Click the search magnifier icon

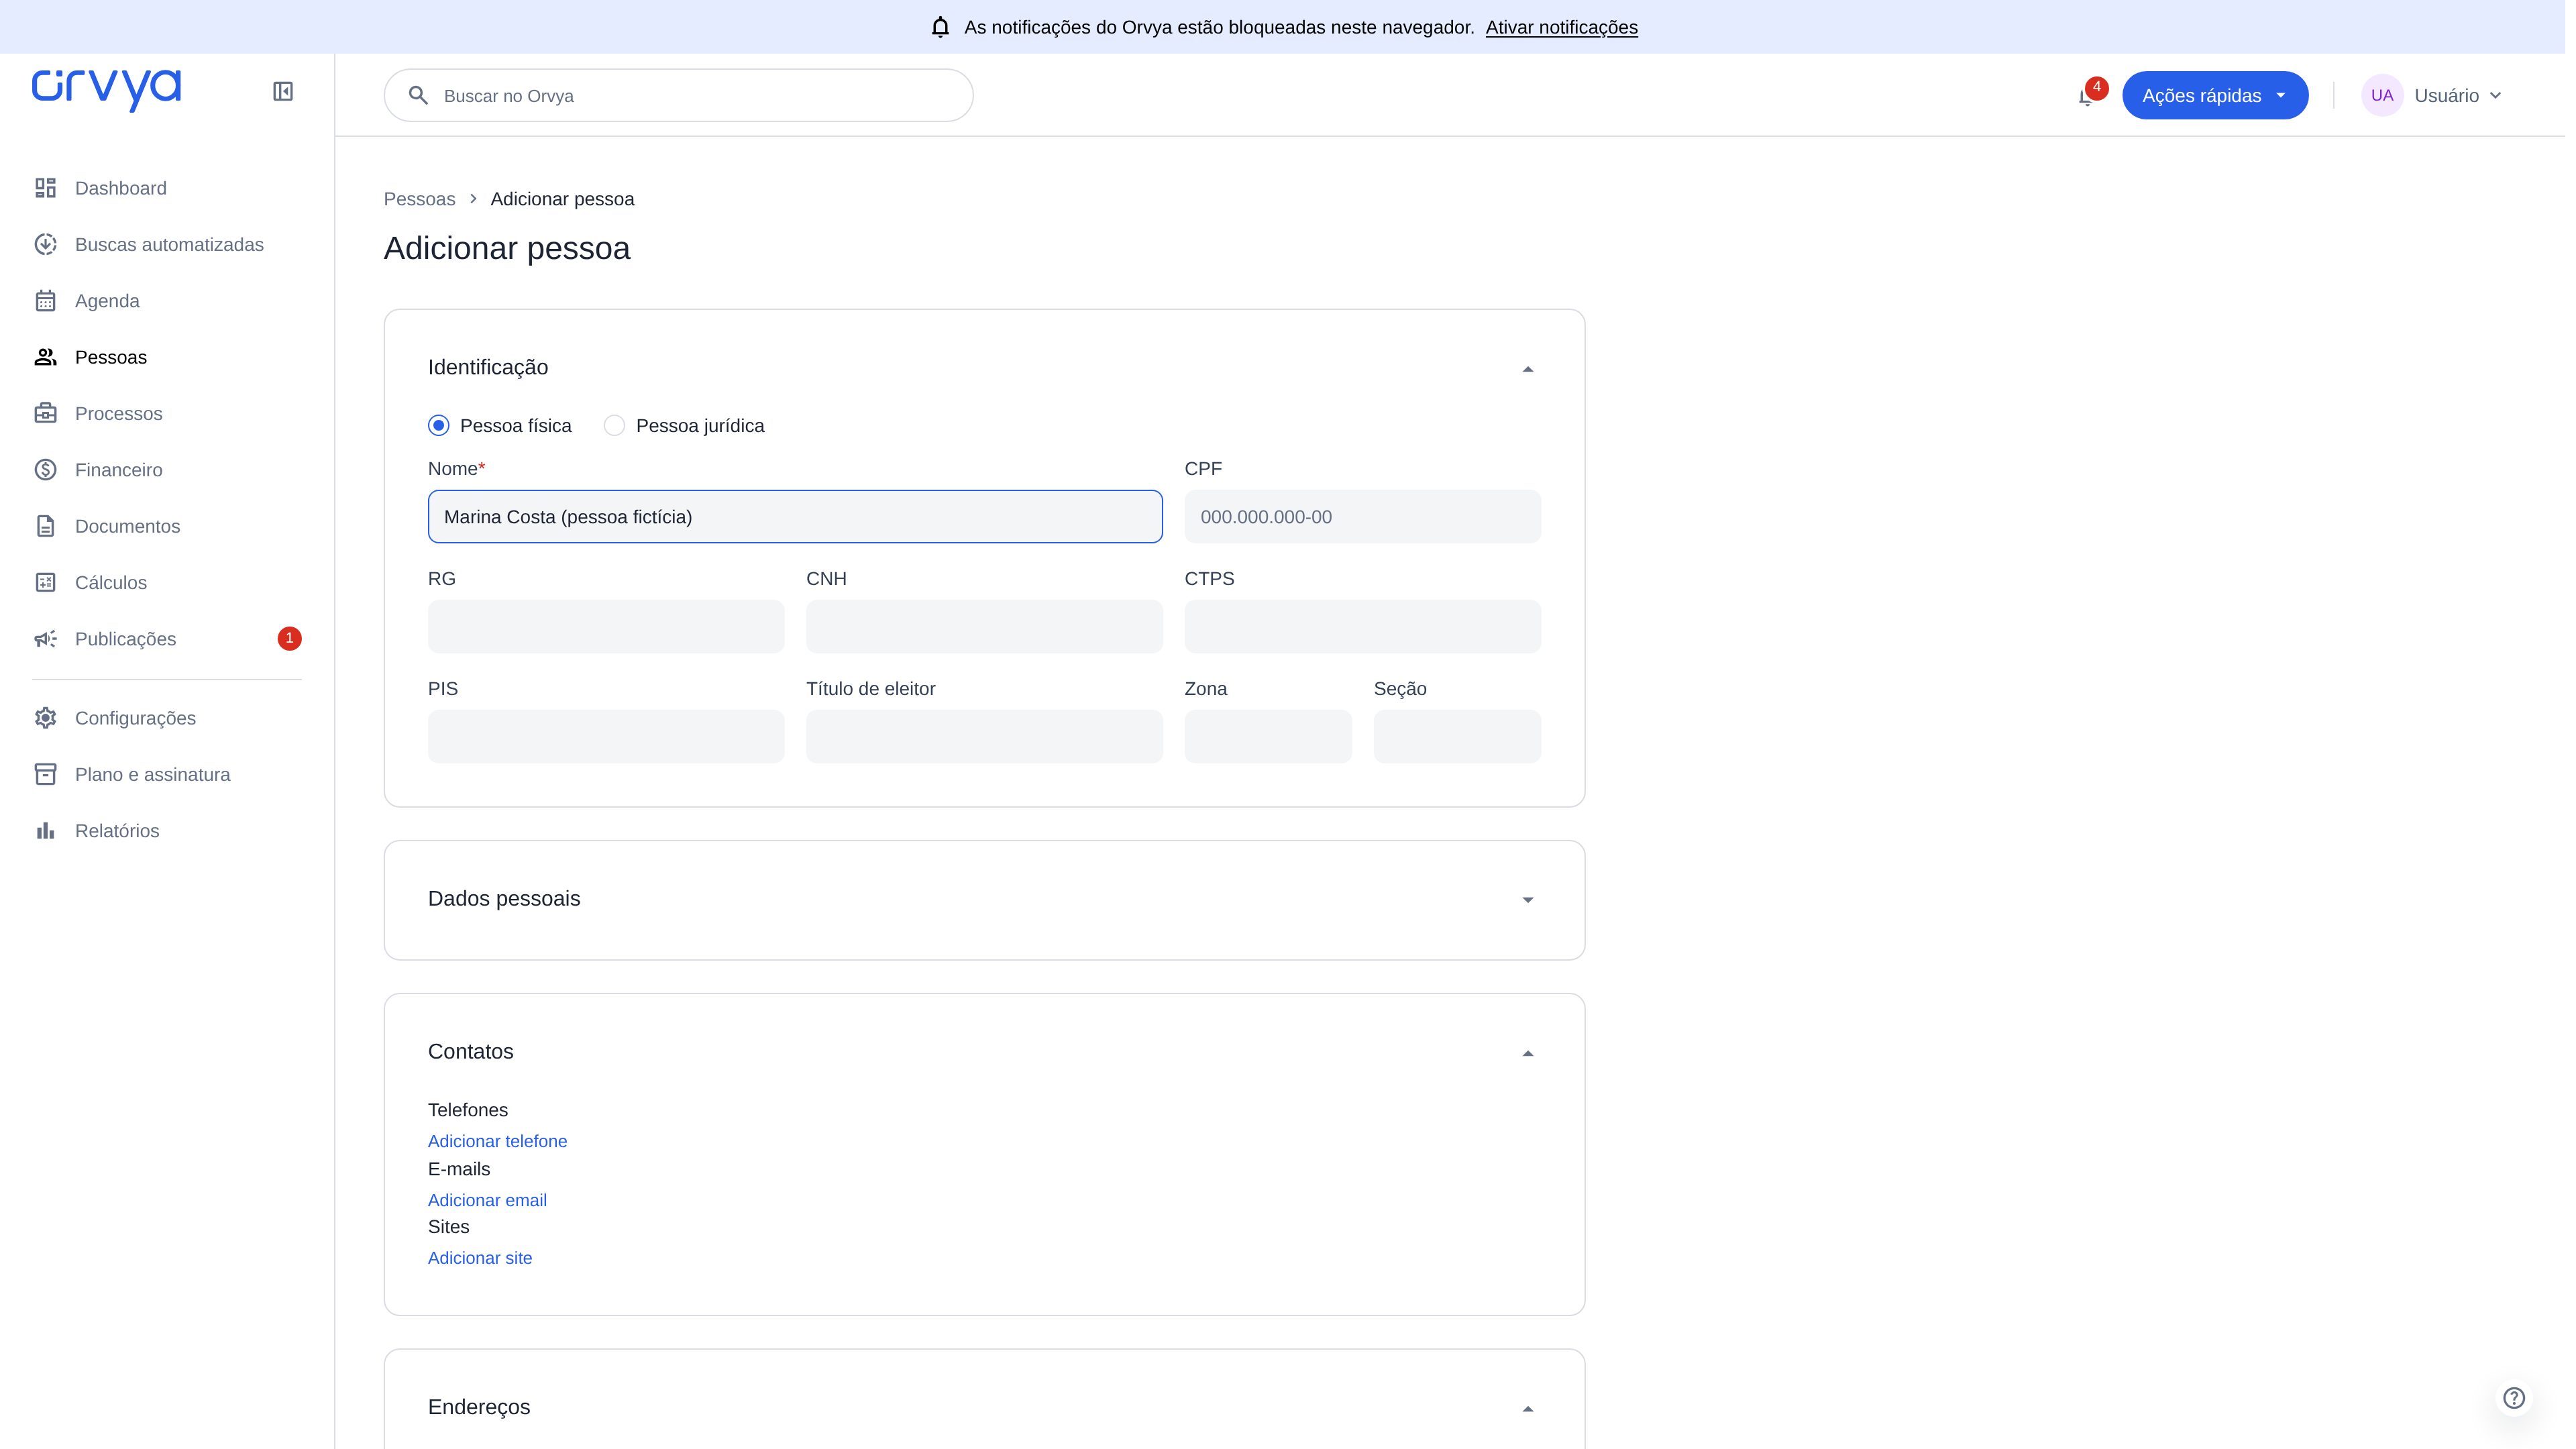coord(418,96)
